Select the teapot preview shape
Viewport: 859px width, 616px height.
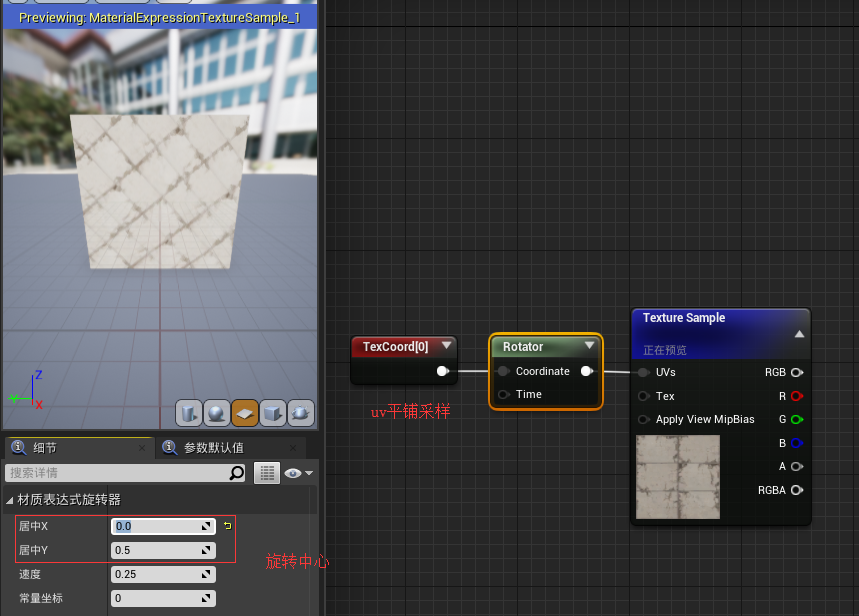[300, 413]
